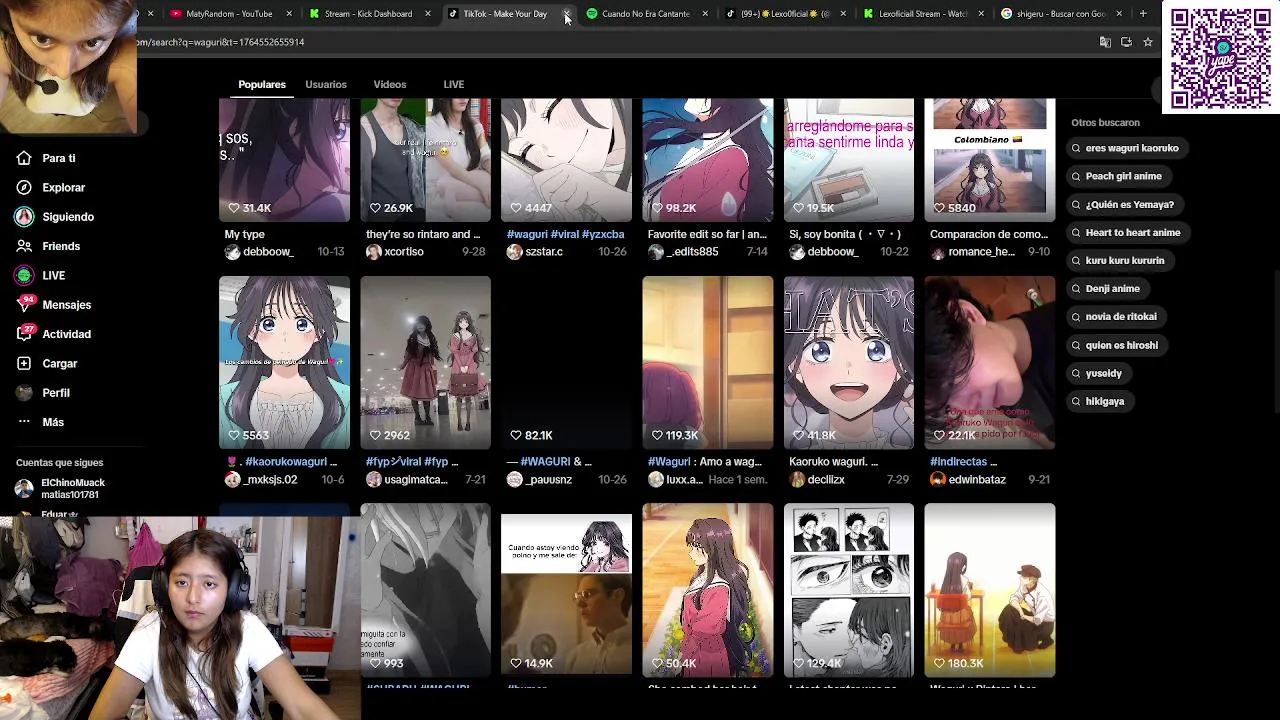
Task: Click the install app icon in address bar
Action: click(x=1126, y=42)
